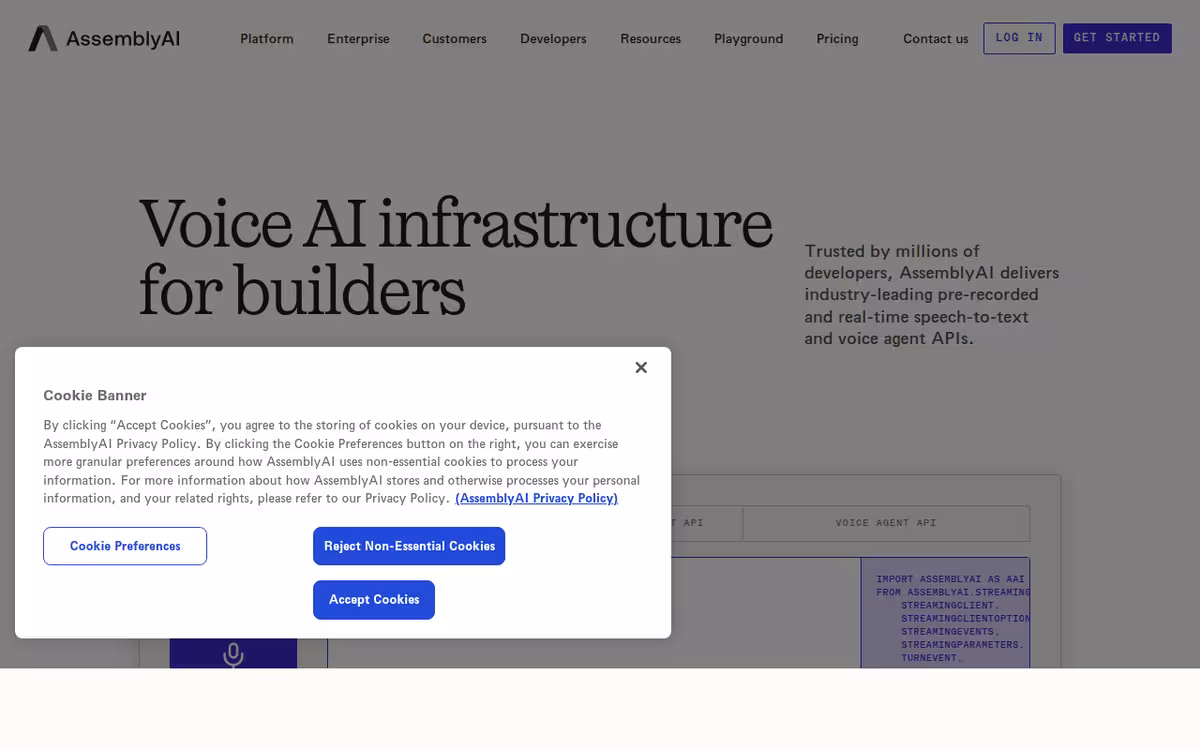Open the Developers menu
This screenshot has height=750, width=1200.
pyautogui.click(x=553, y=39)
